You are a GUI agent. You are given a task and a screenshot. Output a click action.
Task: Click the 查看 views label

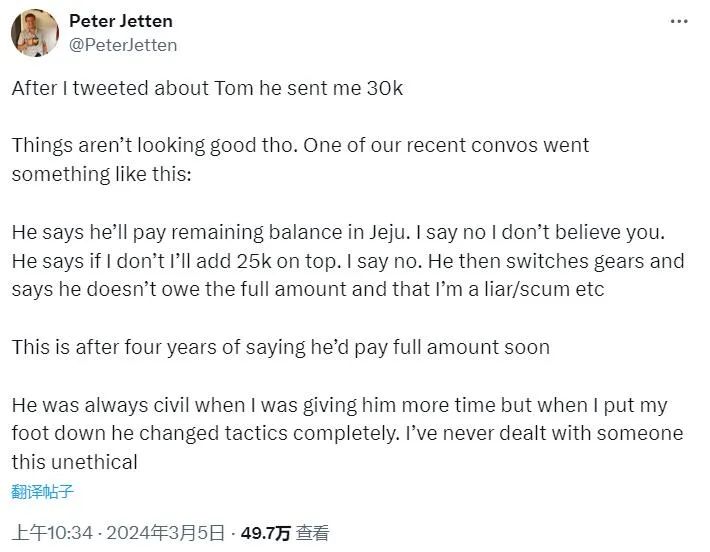point(313,533)
